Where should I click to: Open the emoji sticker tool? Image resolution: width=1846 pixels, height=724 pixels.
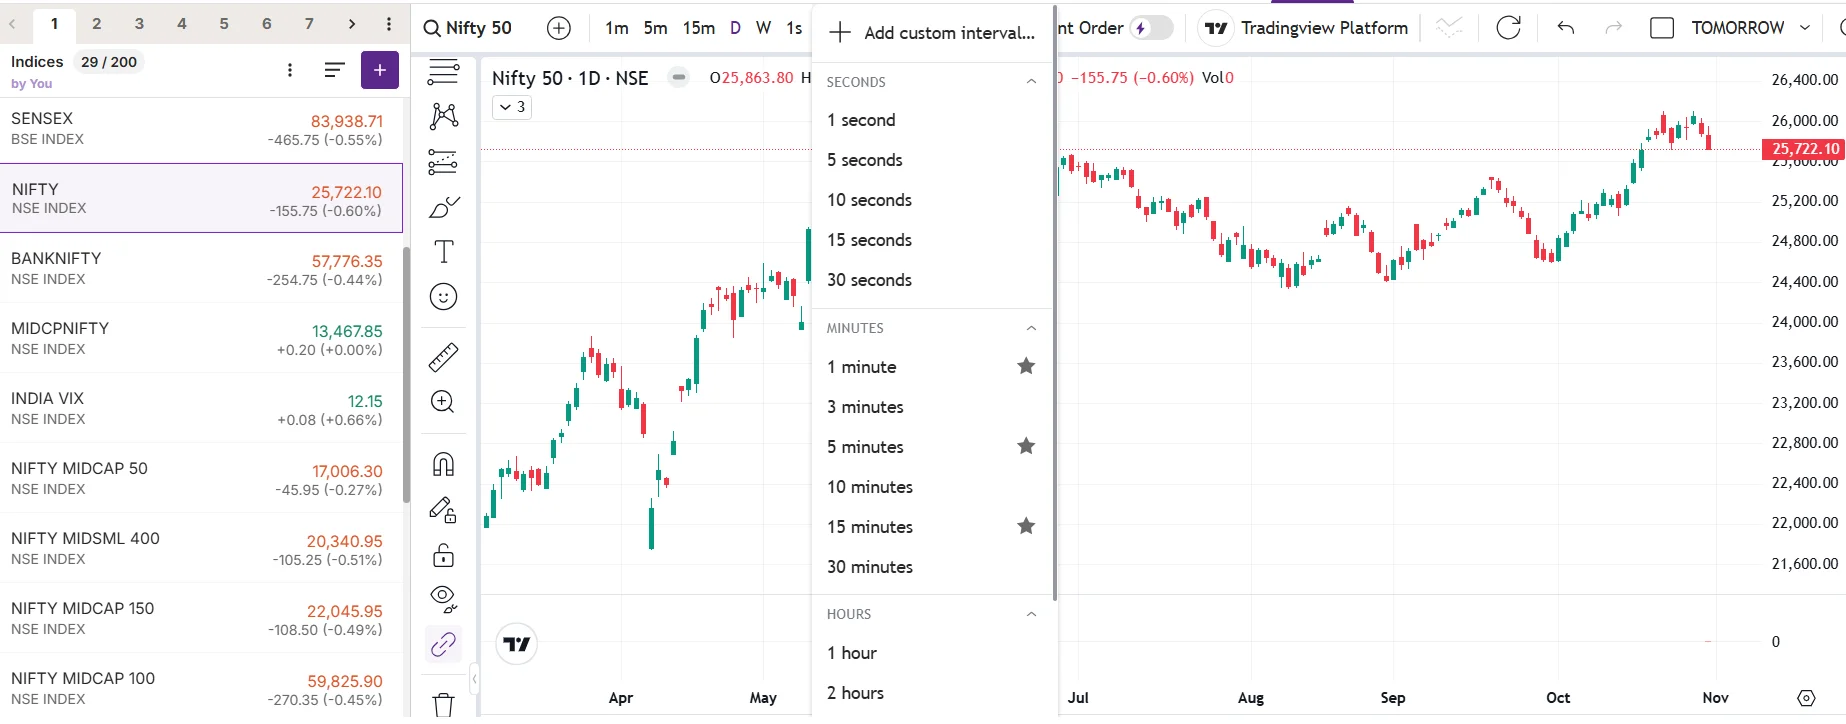point(443,296)
